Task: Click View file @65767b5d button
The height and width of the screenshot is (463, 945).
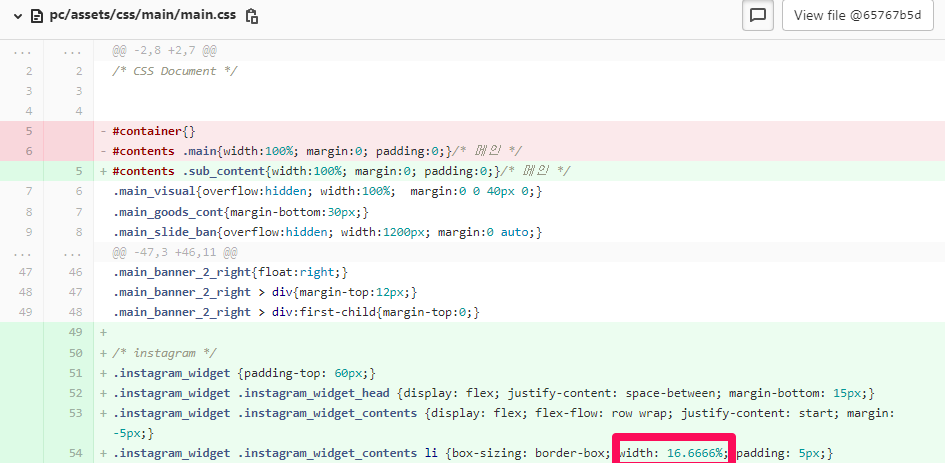Action: pyautogui.click(x=857, y=15)
